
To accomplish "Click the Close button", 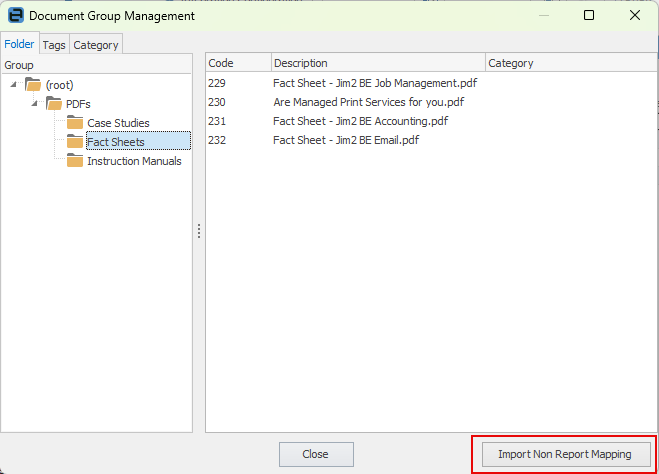I will [x=316, y=454].
